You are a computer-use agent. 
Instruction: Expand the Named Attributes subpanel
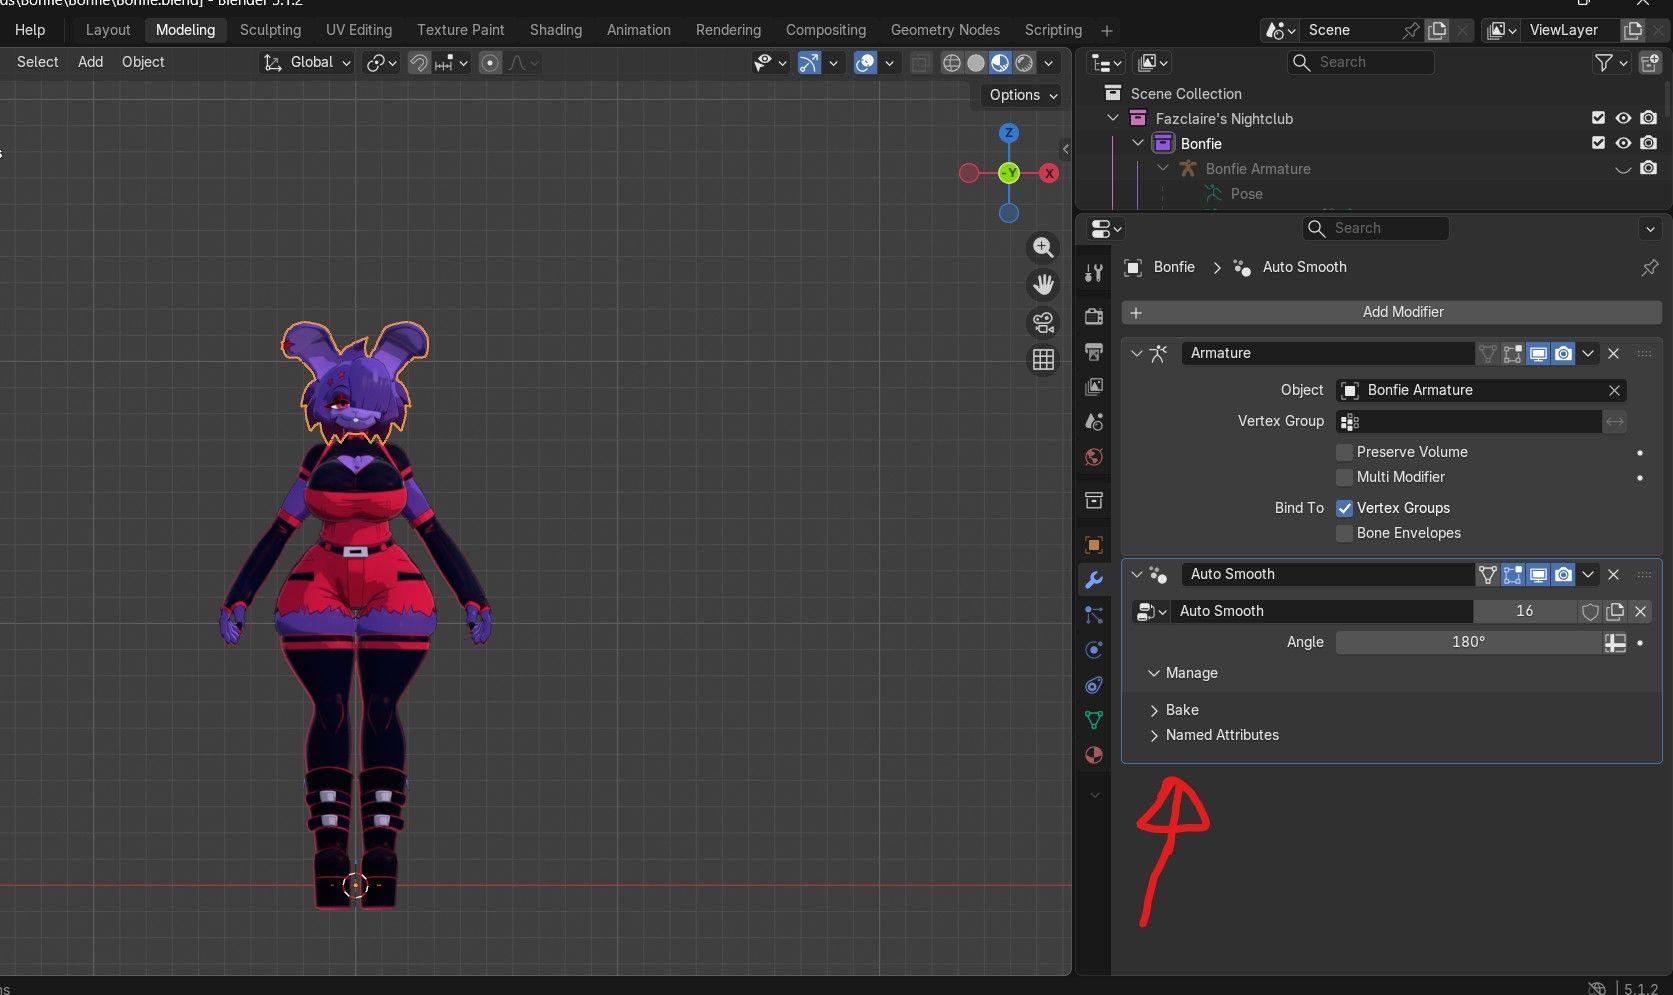(x=1154, y=735)
